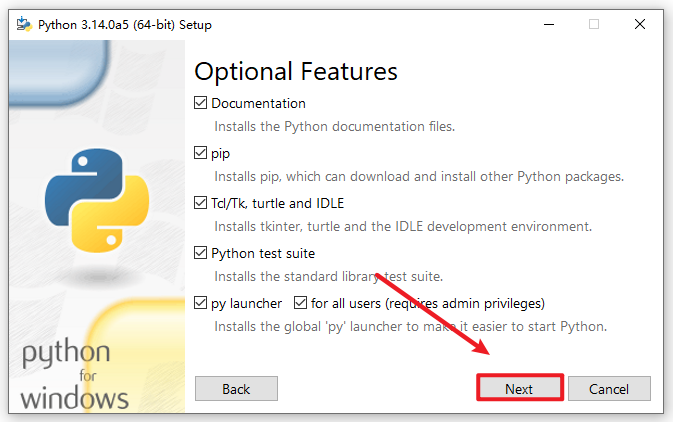Go to the next setup step

tap(519, 388)
